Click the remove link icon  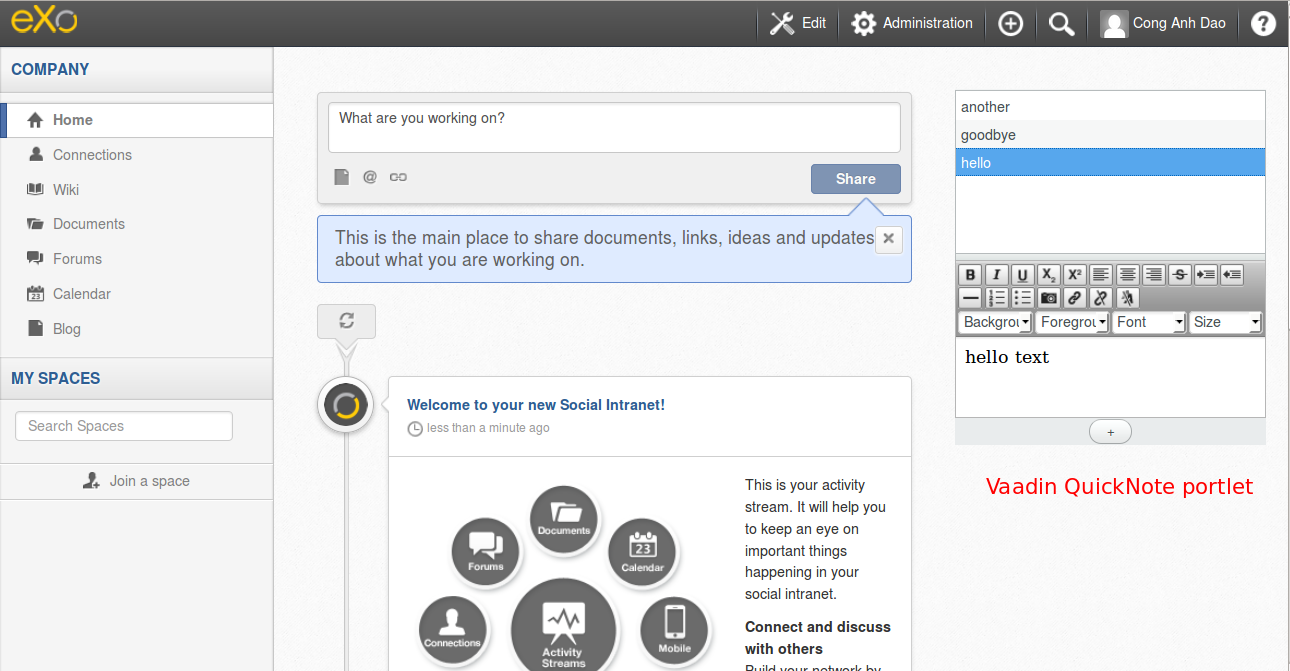pos(1101,298)
